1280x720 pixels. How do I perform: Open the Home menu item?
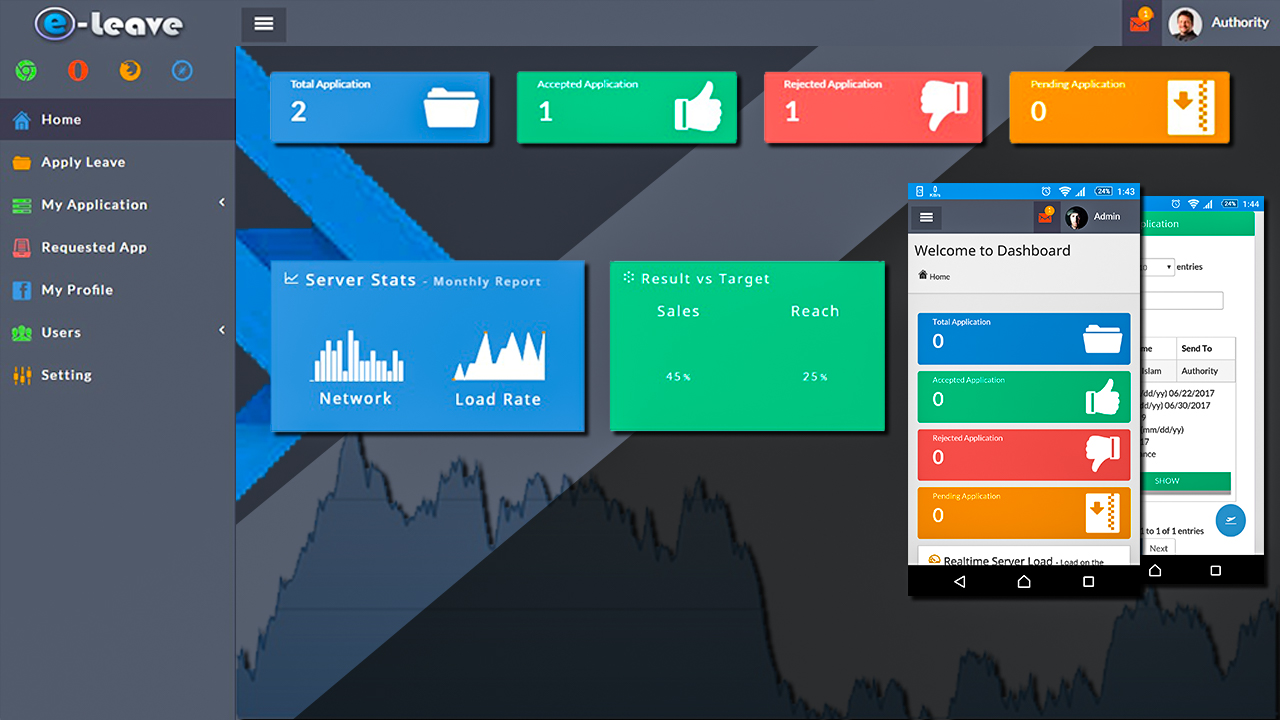[x=61, y=120]
